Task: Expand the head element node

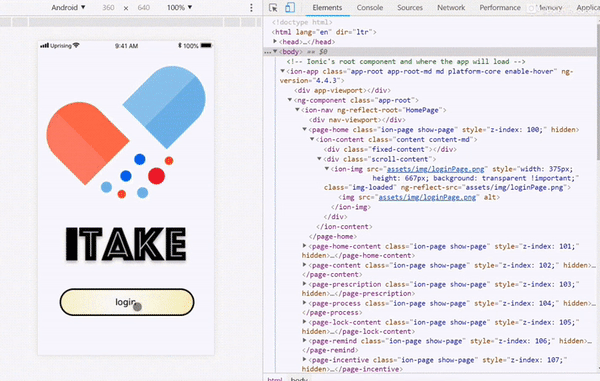Action: click(275, 41)
